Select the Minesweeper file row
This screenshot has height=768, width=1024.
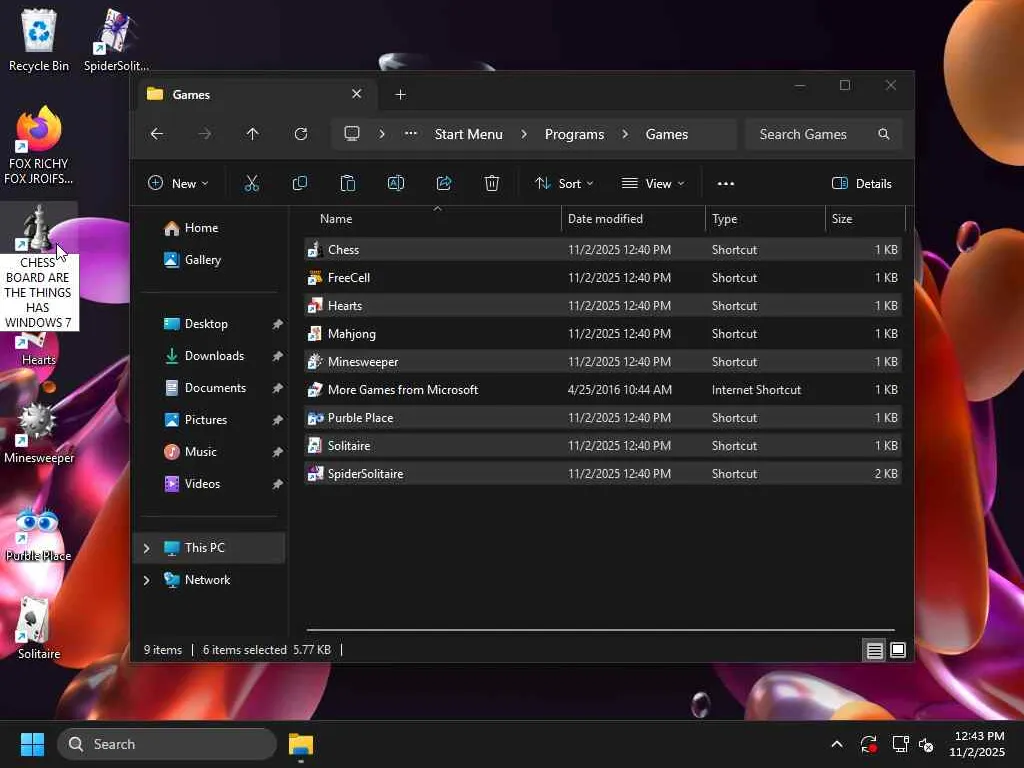click(603, 362)
